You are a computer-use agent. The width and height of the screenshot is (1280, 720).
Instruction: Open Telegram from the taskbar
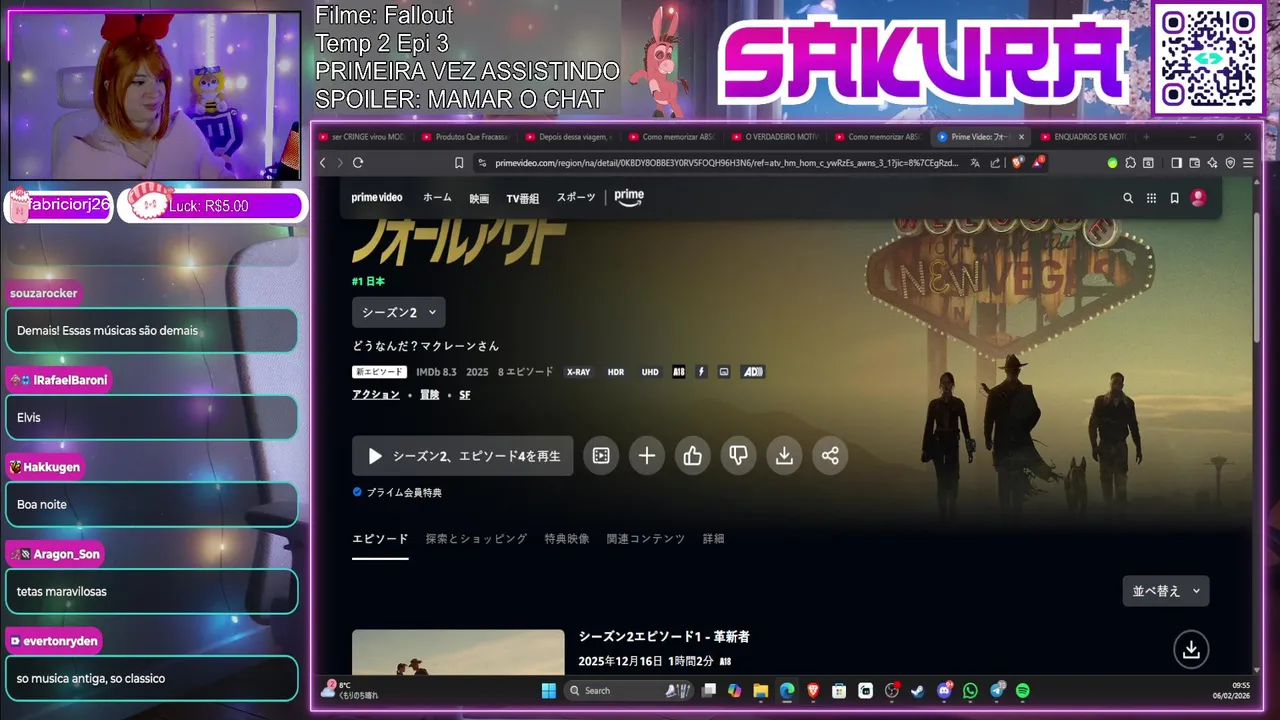[997, 691]
